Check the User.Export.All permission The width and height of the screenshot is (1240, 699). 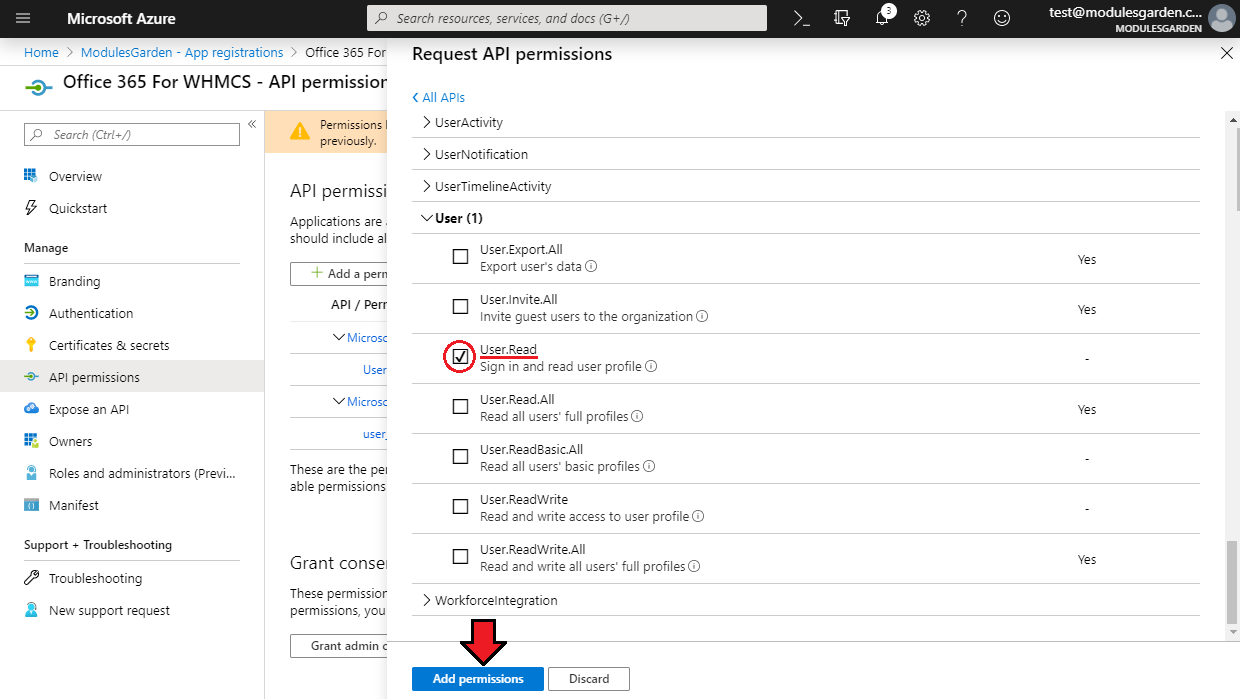click(x=460, y=257)
